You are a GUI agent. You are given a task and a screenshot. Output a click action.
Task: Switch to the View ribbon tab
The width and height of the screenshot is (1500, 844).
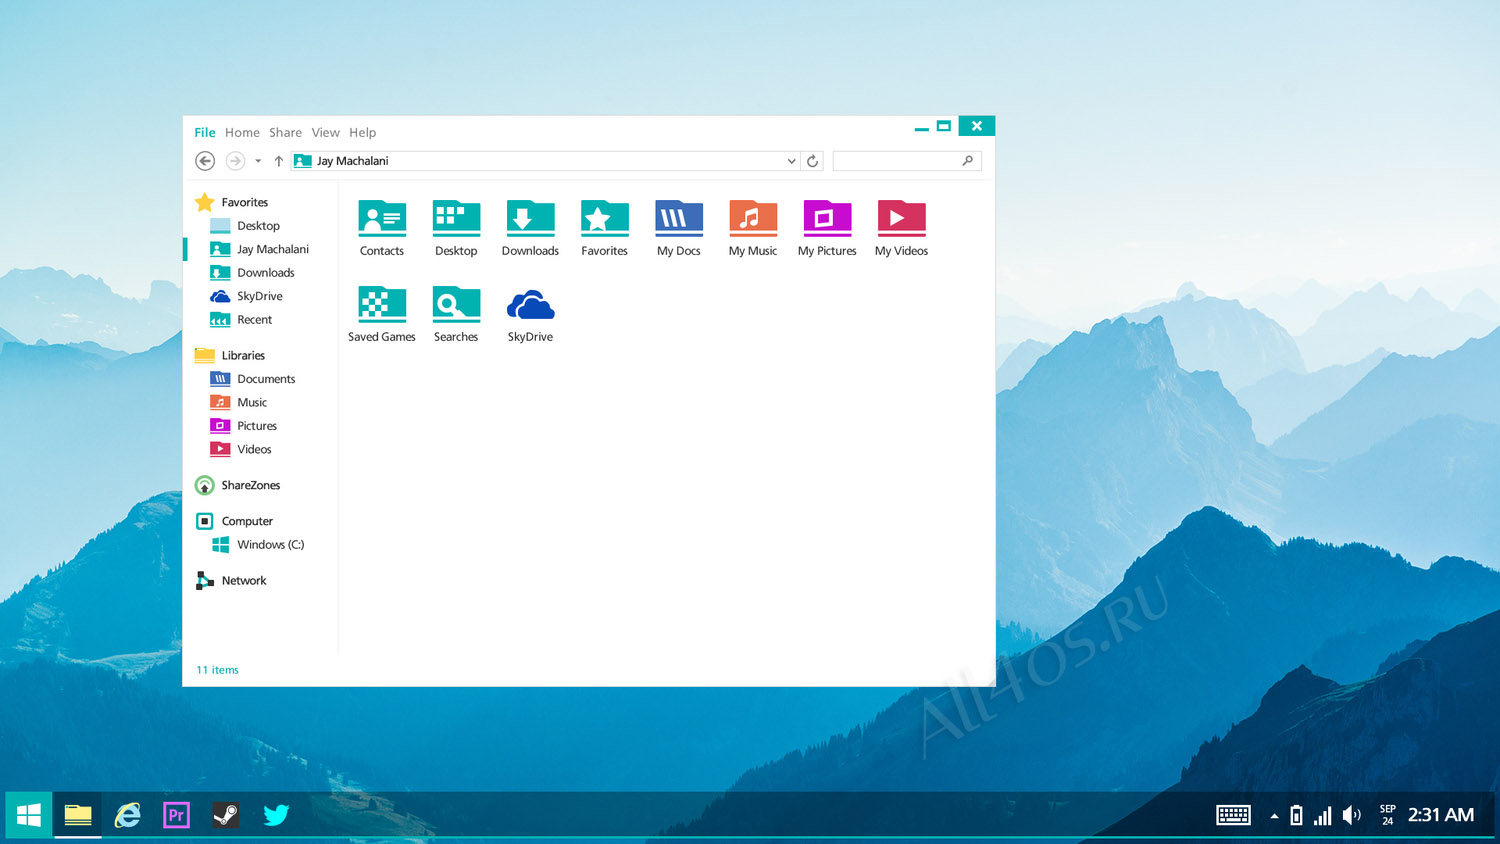pos(325,132)
